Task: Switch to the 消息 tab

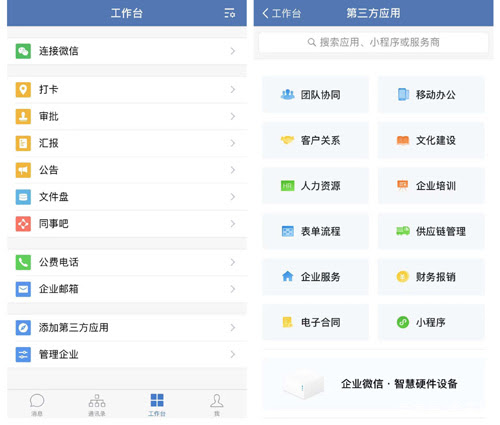Action: pyautogui.click(x=37, y=405)
